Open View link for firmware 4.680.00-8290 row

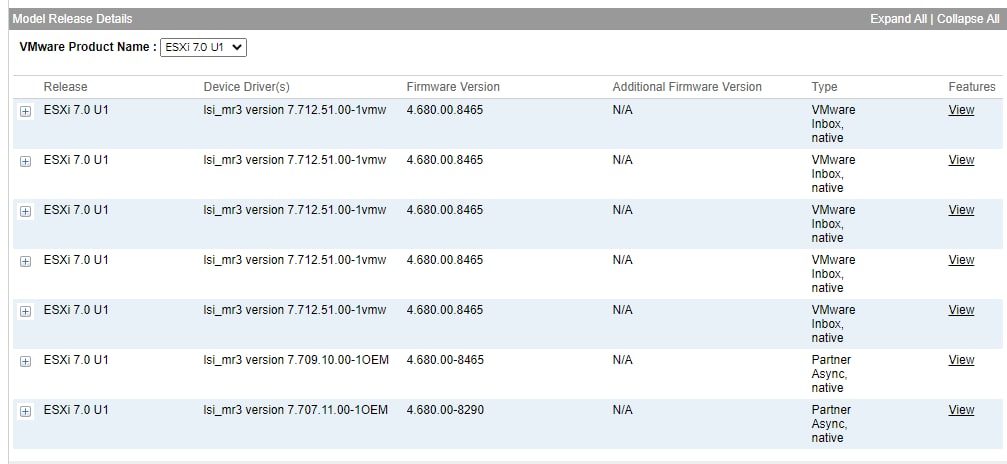pyautogui.click(x=961, y=409)
